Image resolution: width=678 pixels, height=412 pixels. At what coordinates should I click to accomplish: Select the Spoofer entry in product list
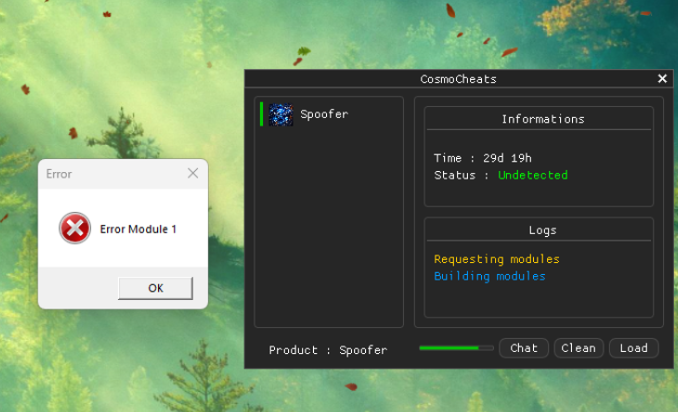click(329, 115)
